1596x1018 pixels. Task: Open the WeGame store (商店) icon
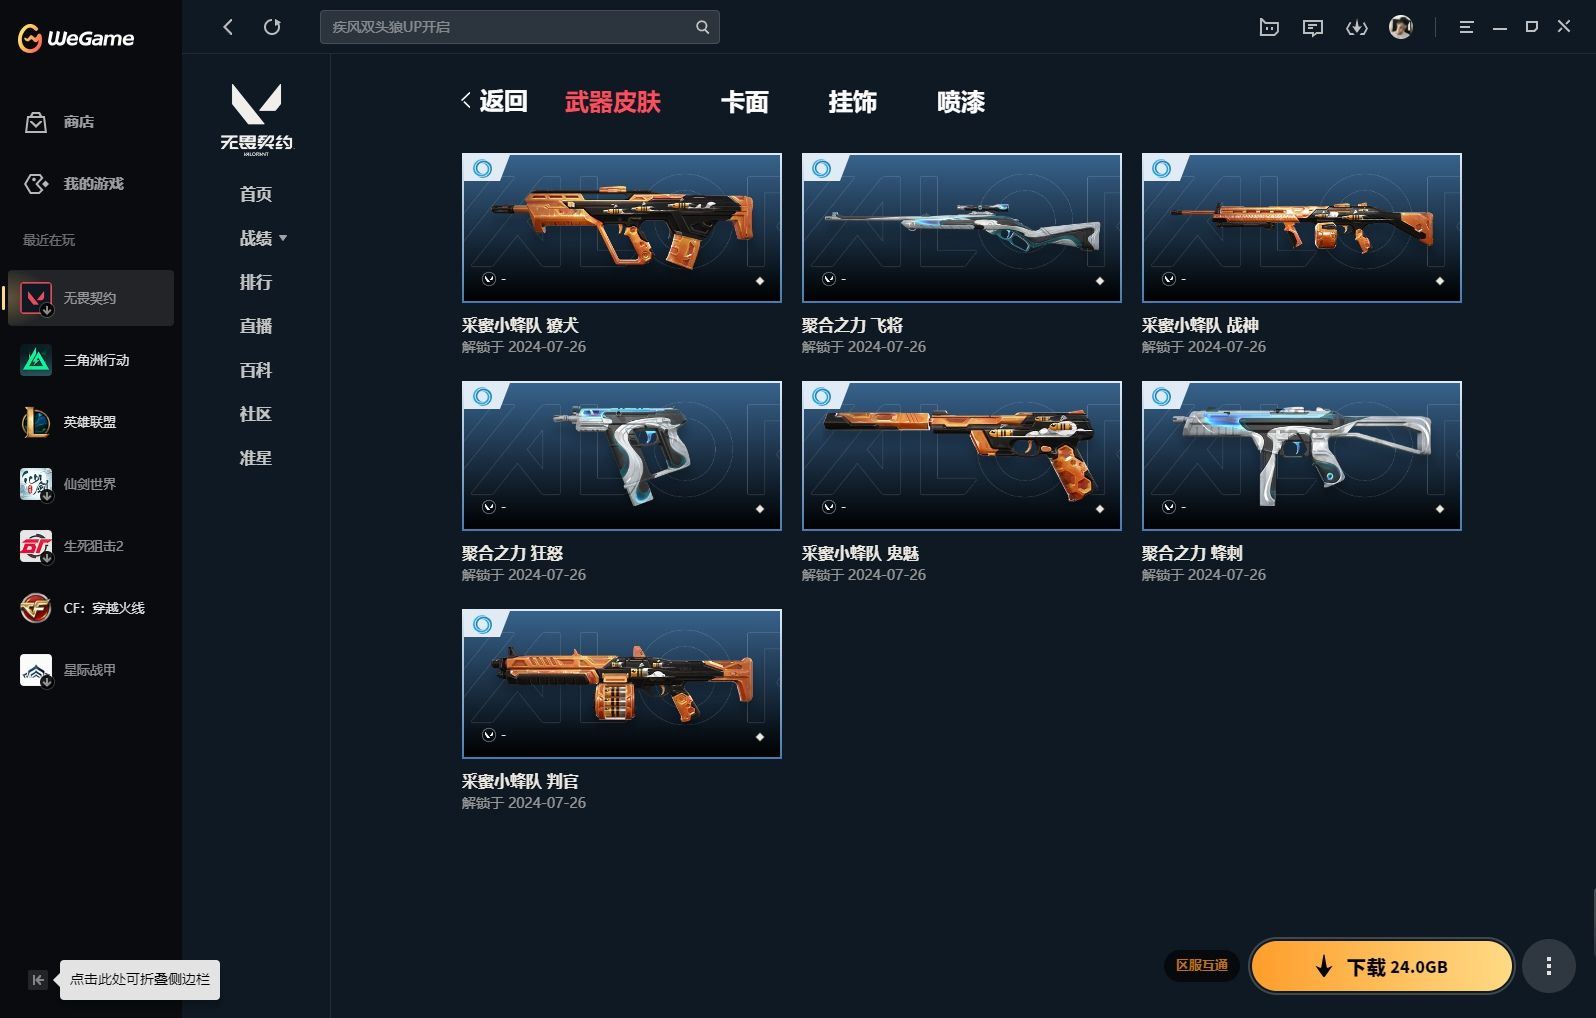pos(36,122)
